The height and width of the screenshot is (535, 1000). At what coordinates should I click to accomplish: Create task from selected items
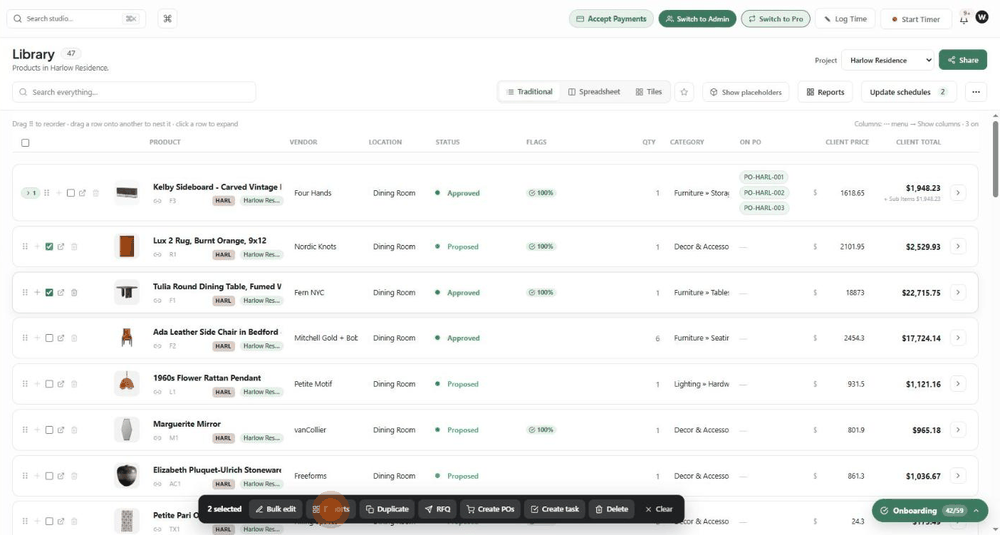click(x=555, y=509)
